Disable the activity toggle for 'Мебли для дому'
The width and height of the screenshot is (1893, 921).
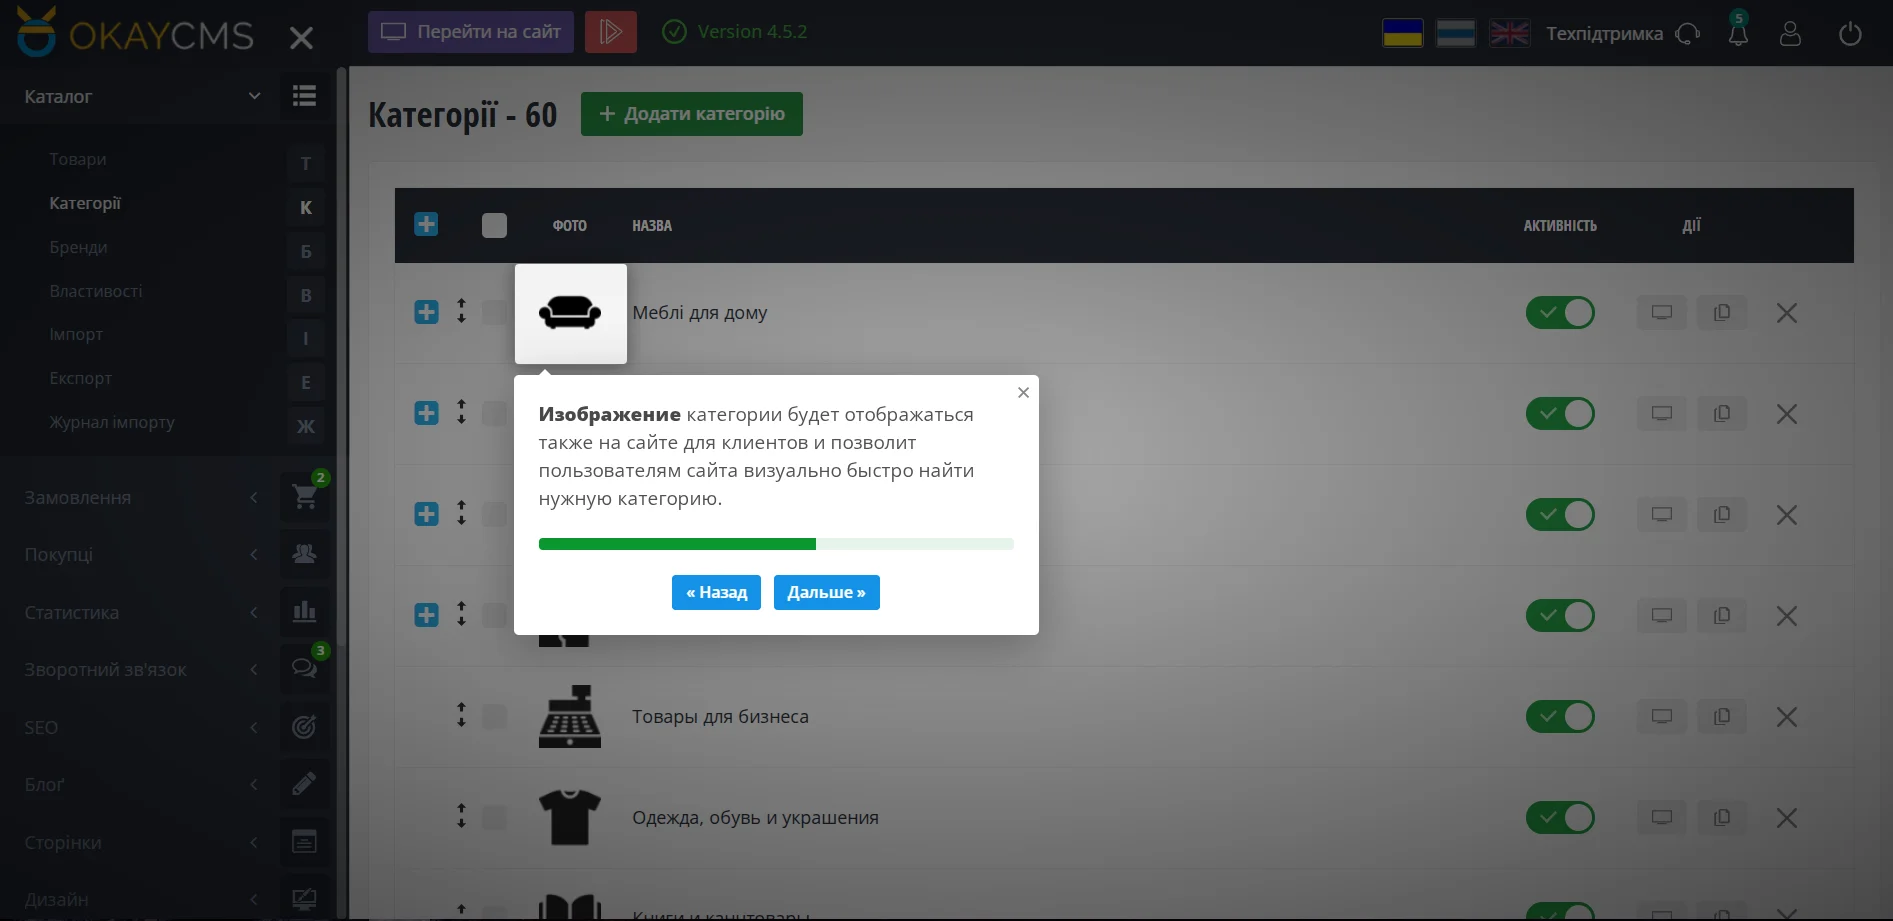1560,312
